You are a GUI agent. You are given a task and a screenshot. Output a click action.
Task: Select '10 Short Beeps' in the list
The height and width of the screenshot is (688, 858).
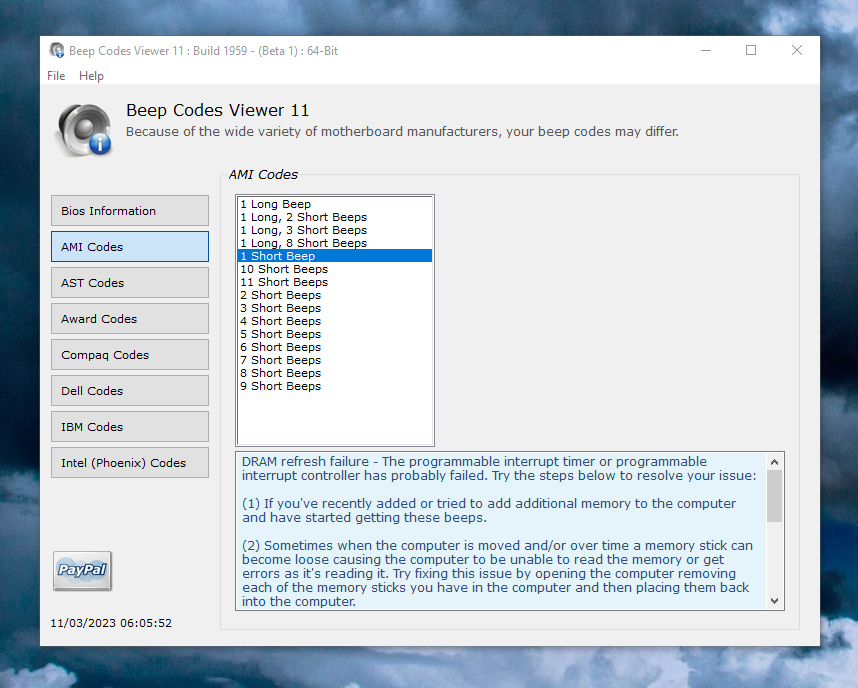pyautogui.click(x=335, y=269)
